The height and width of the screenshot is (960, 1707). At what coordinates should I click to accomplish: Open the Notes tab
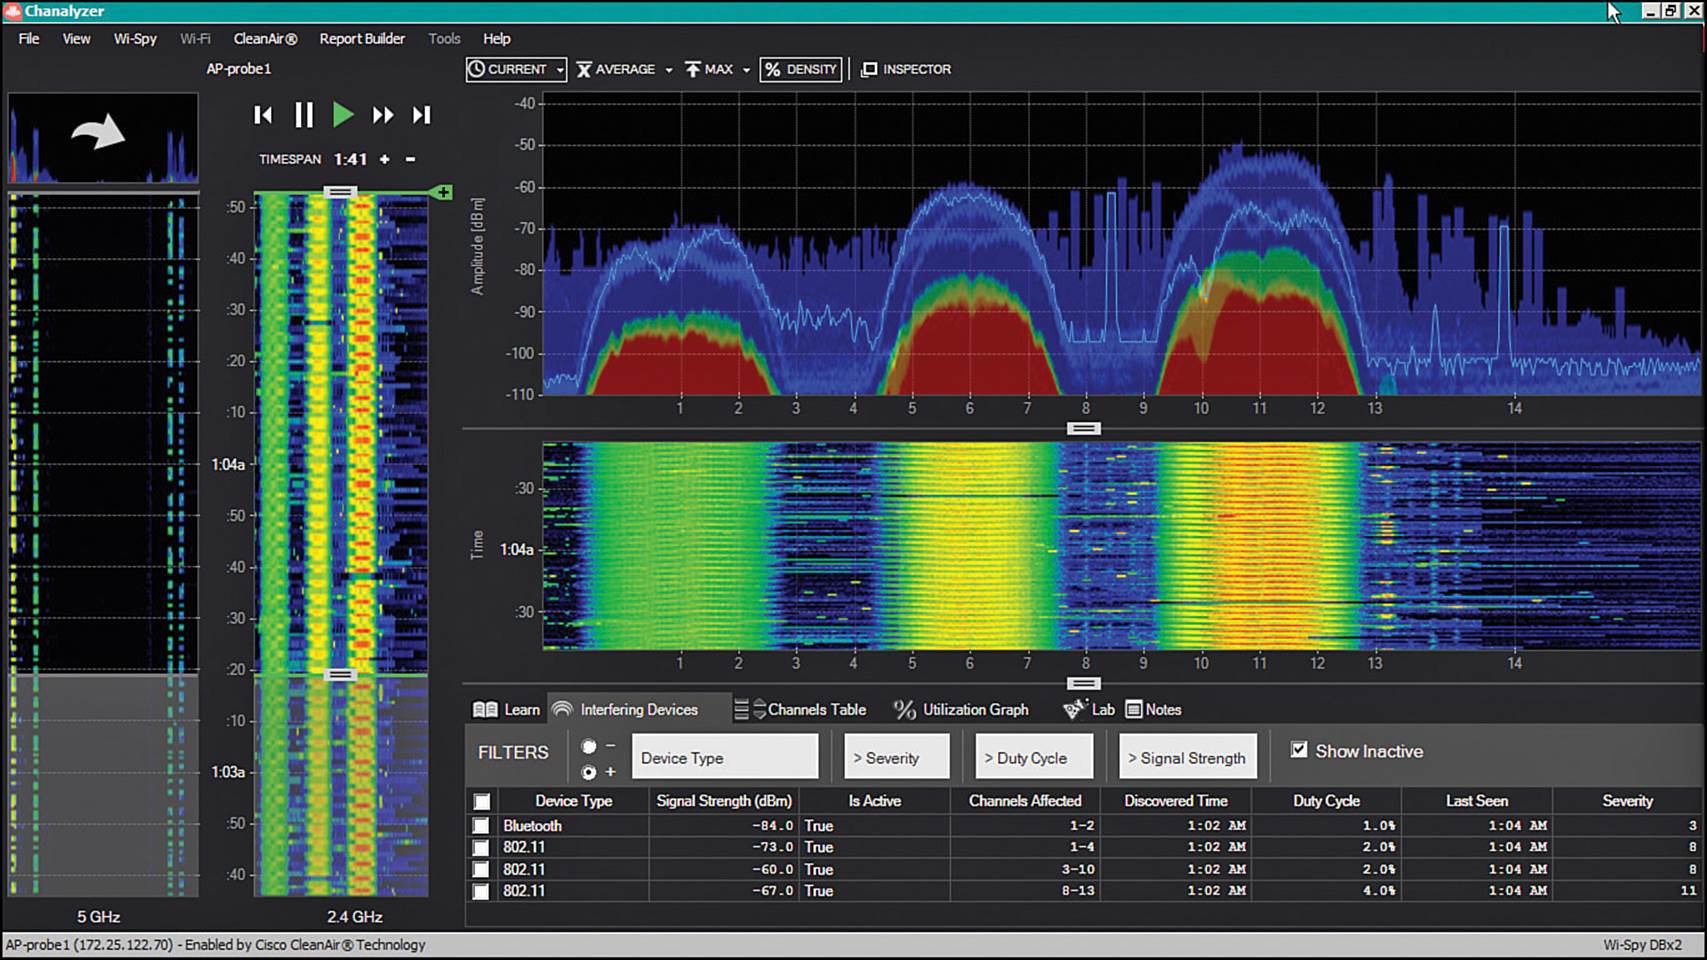tap(1154, 709)
